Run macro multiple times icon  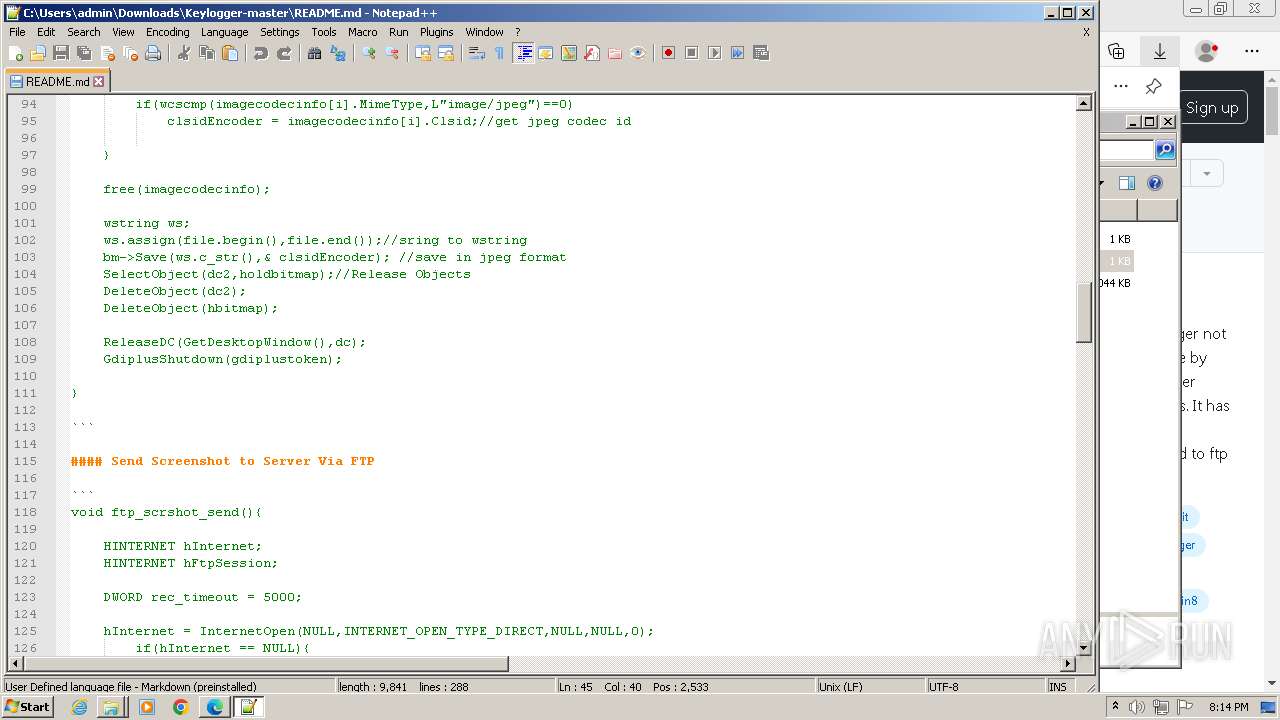click(x=737, y=53)
